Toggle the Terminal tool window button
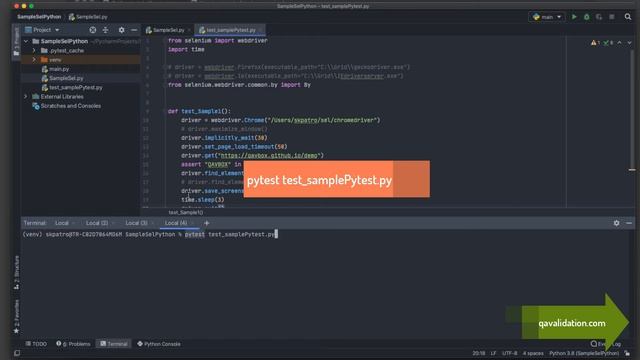 coord(114,344)
